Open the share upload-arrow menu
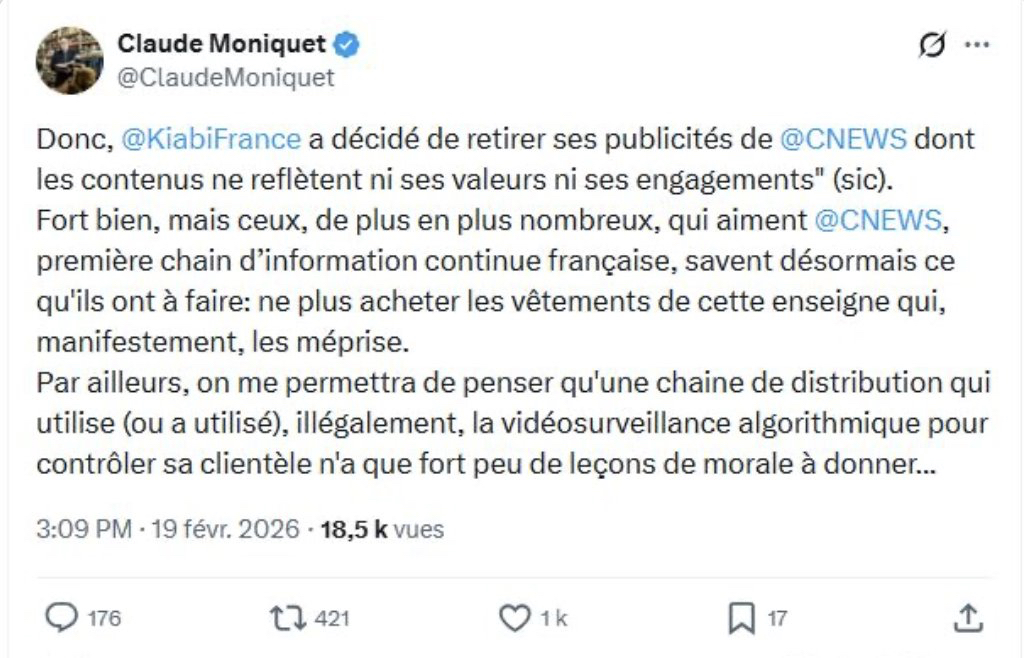1024x658 pixels. 967,618
